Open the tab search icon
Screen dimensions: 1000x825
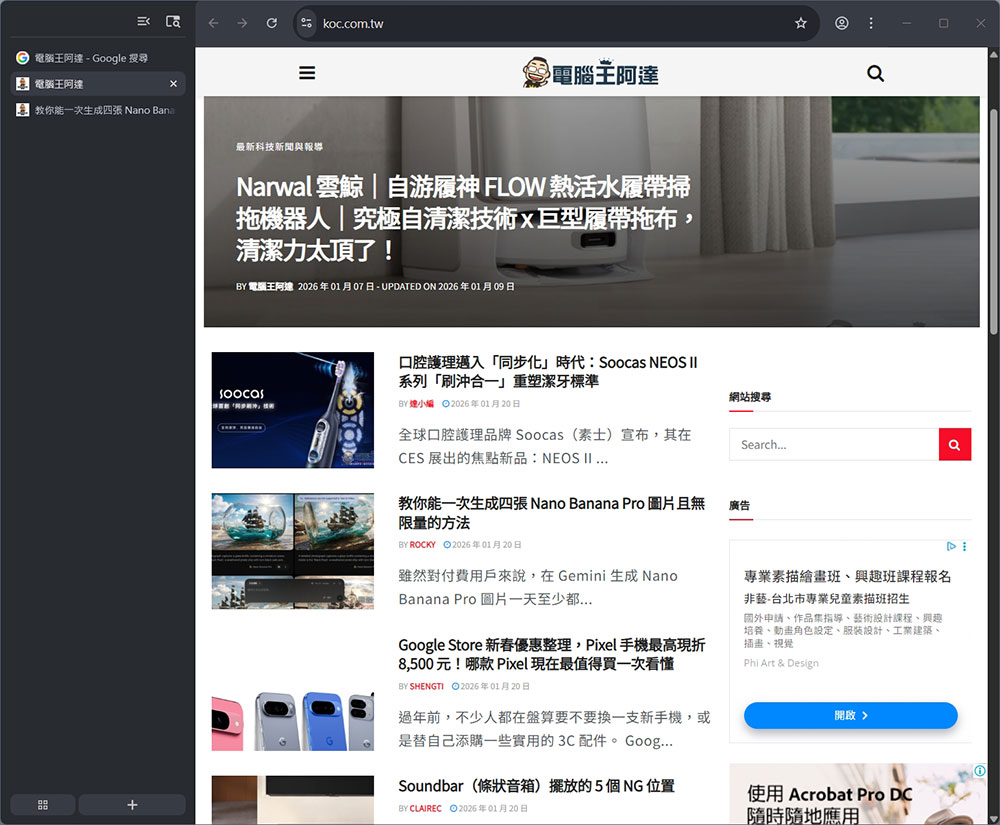tap(173, 22)
